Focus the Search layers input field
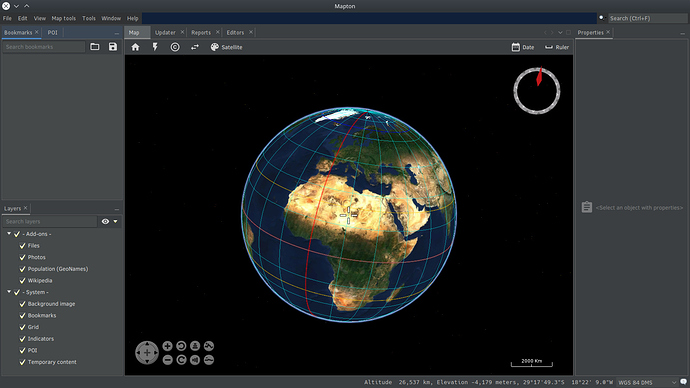 pos(50,221)
